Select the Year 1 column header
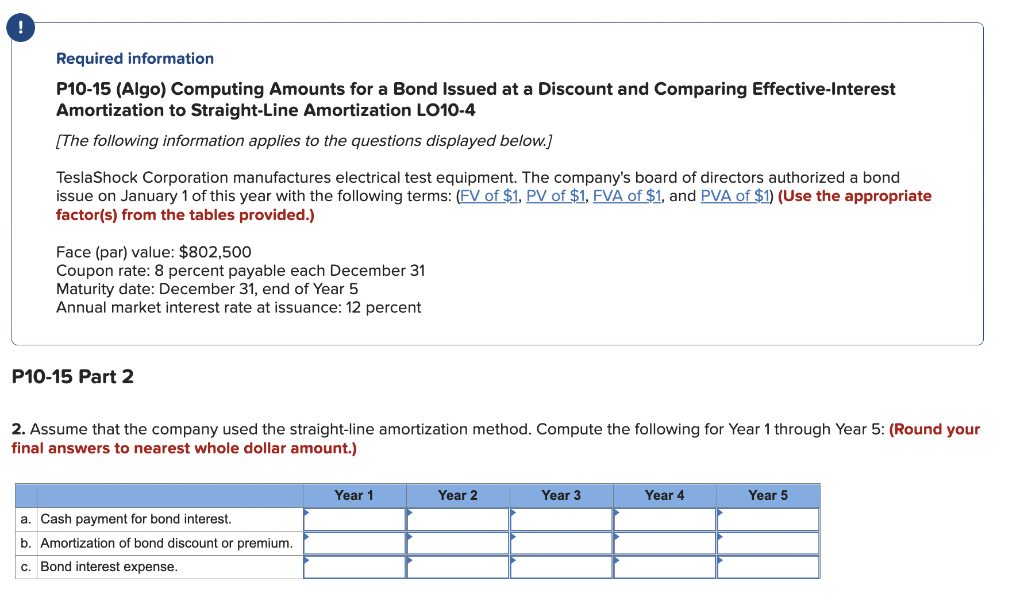Image resolution: width=1024 pixels, height=593 pixels. pos(355,494)
